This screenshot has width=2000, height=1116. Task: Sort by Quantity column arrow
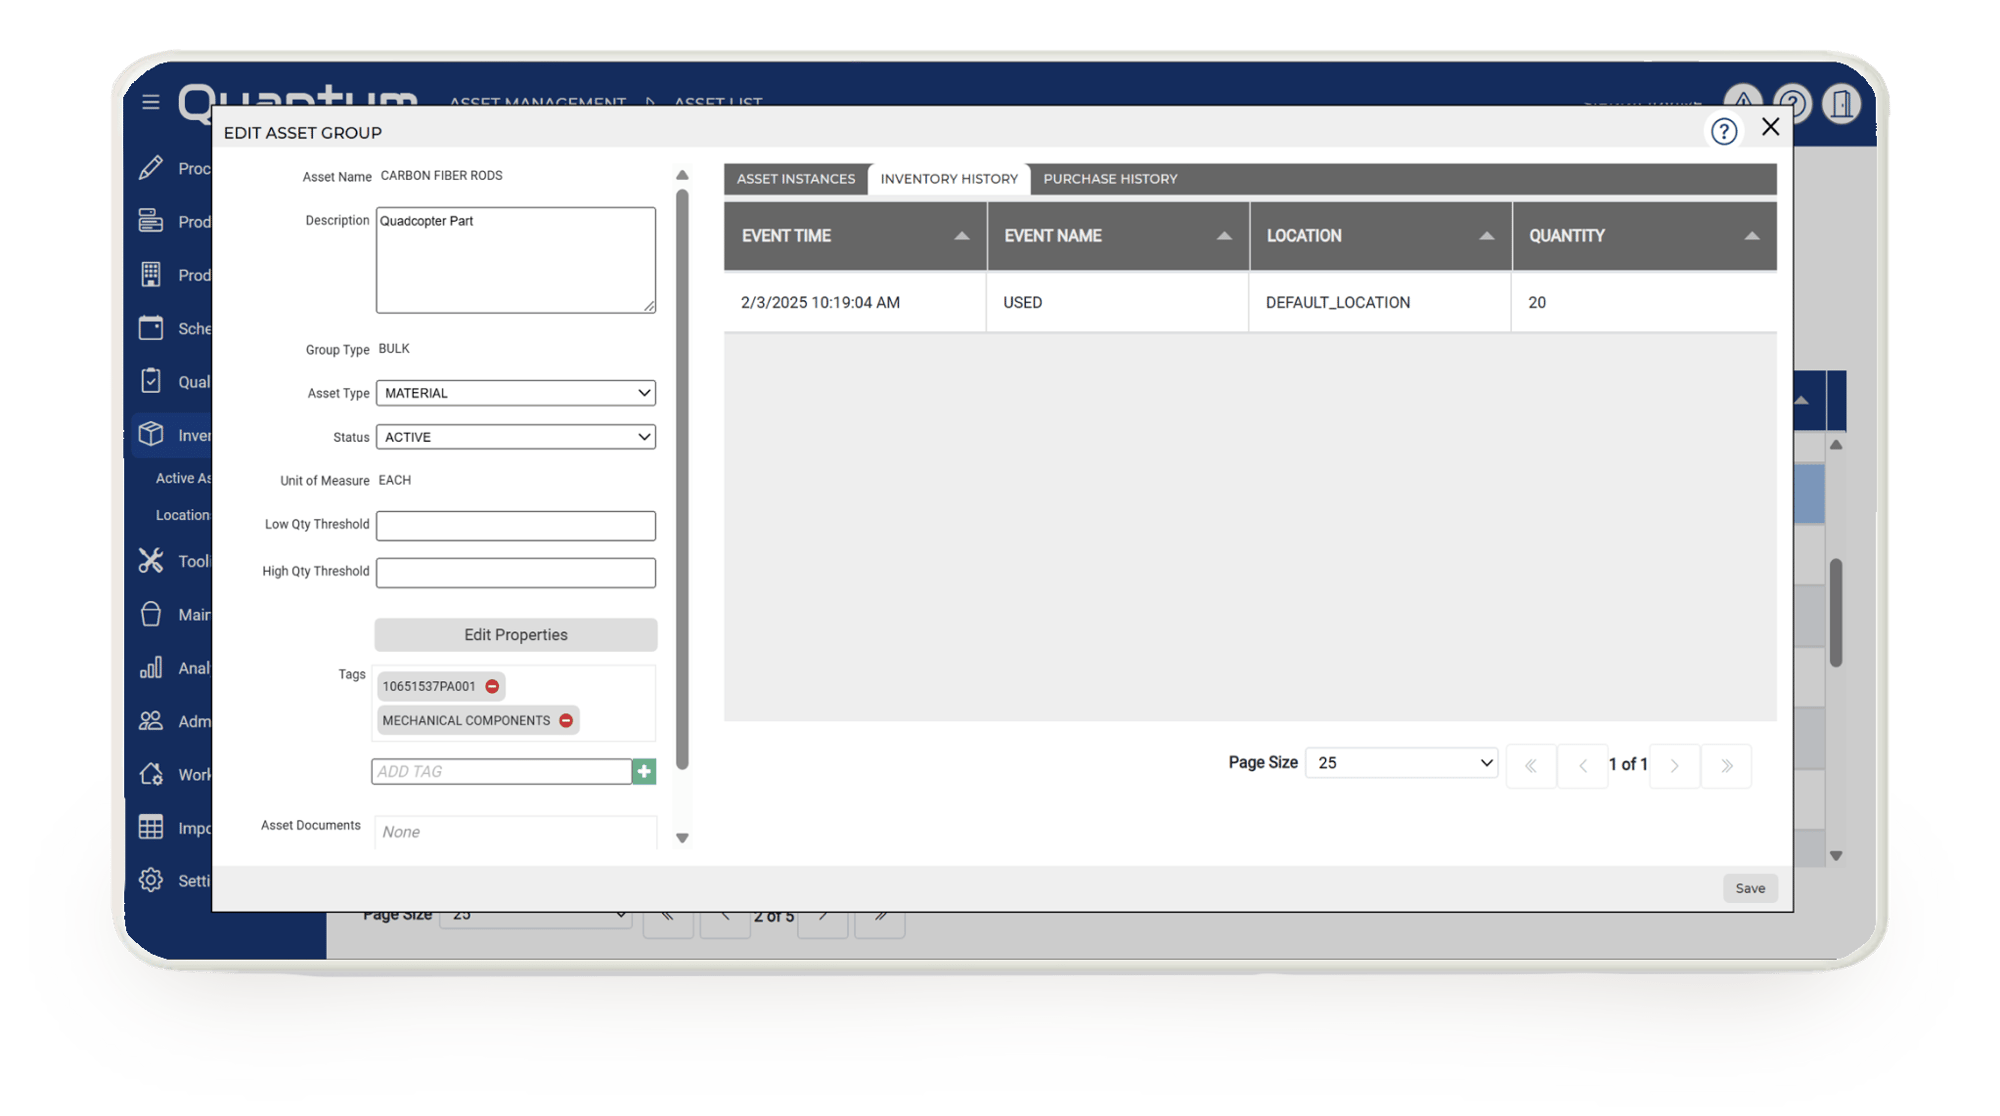pos(1751,236)
